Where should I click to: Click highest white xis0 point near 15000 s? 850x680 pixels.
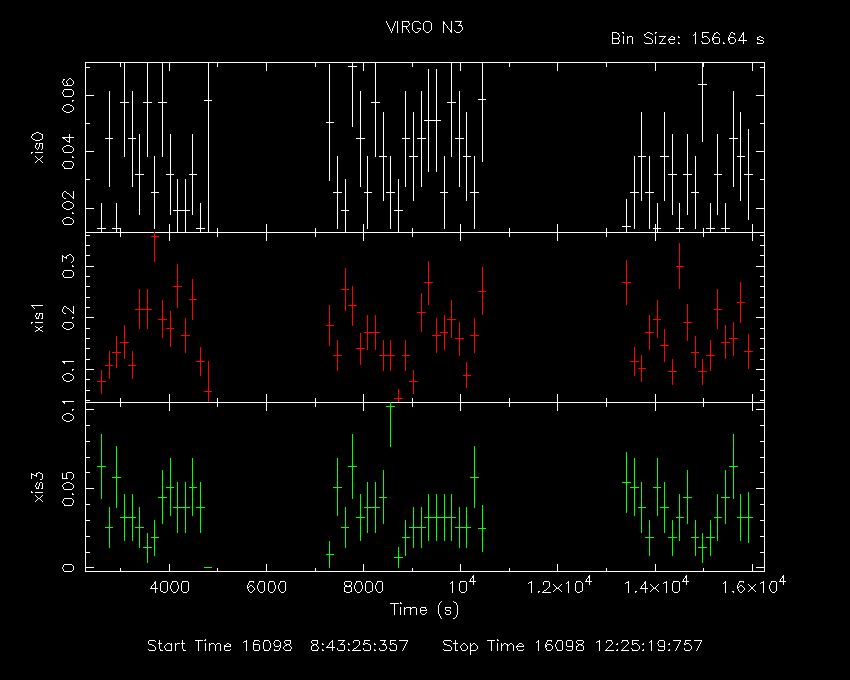point(703,85)
